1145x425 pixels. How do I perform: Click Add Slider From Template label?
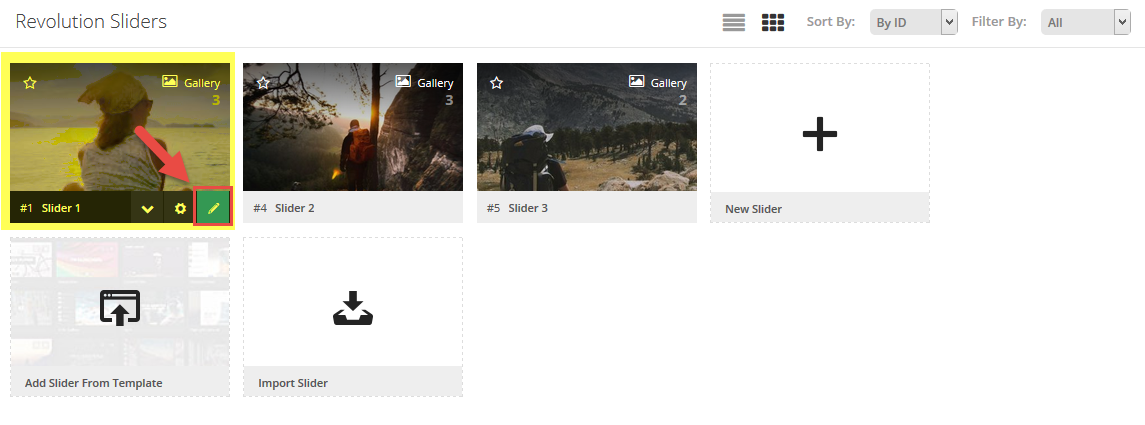pos(93,383)
